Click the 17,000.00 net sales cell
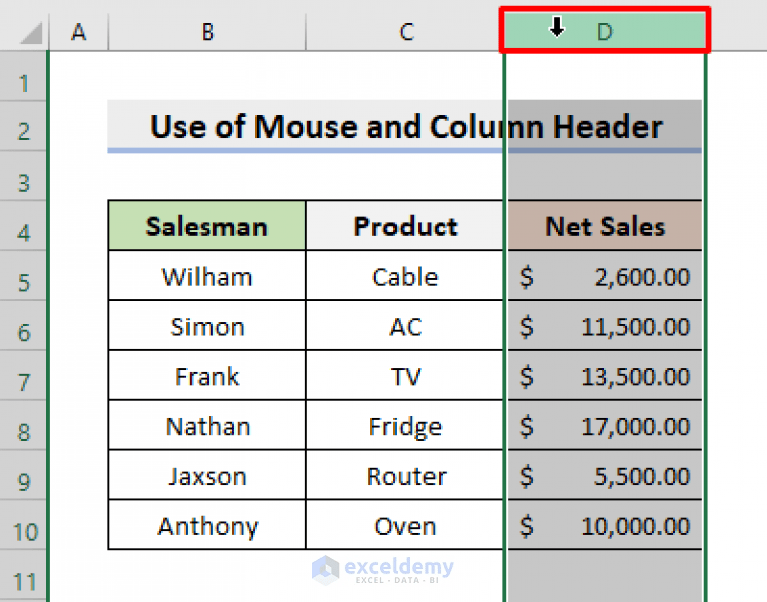767x602 pixels. pos(605,425)
